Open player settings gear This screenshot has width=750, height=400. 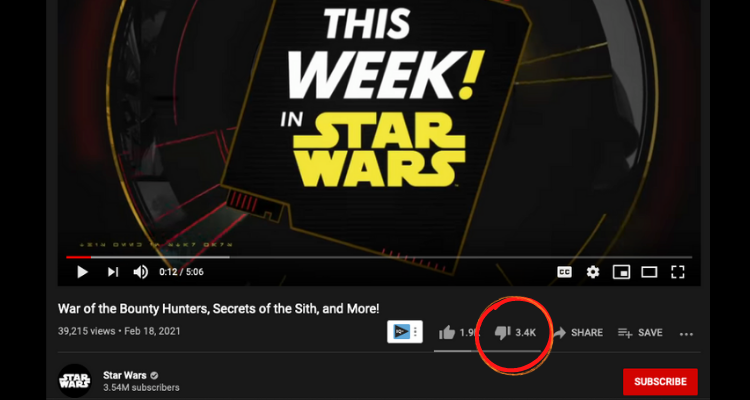(x=593, y=272)
